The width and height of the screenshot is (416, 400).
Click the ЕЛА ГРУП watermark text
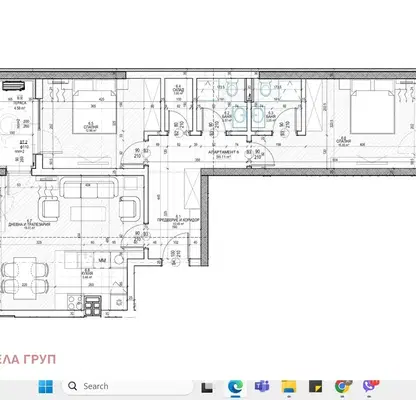27,359
